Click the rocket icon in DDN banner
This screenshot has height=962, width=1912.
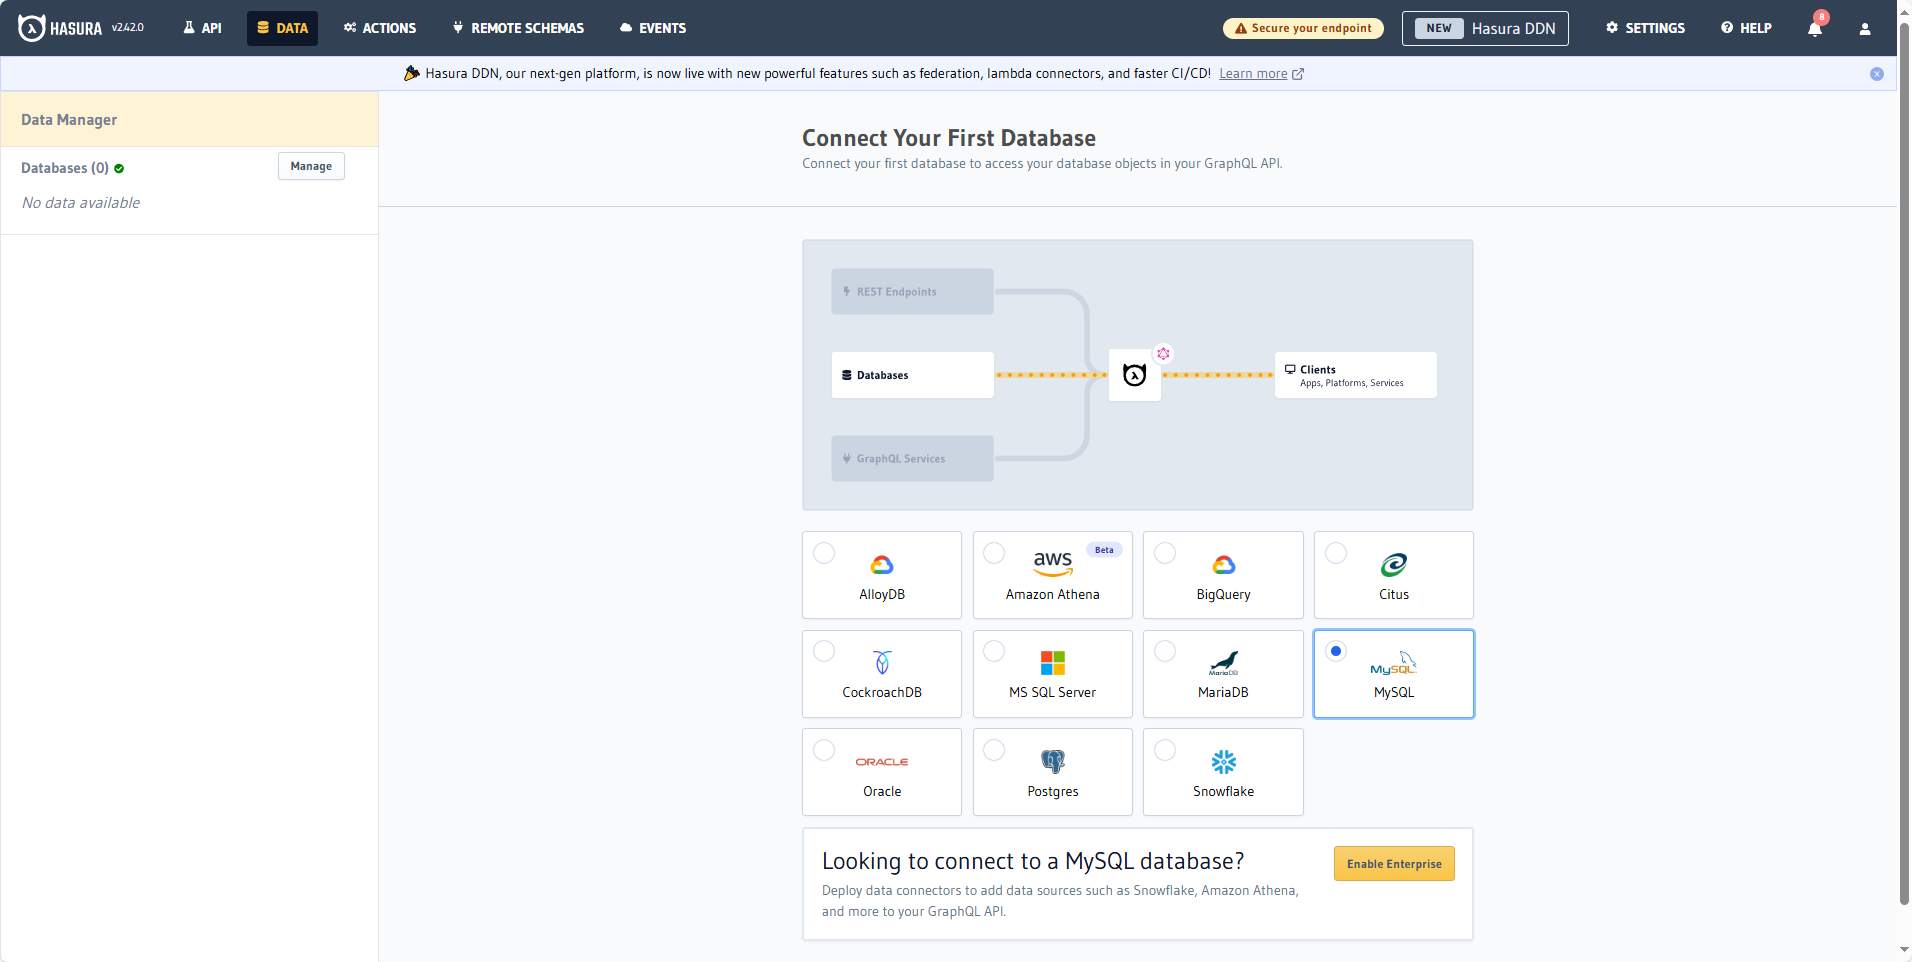tap(411, 73)
